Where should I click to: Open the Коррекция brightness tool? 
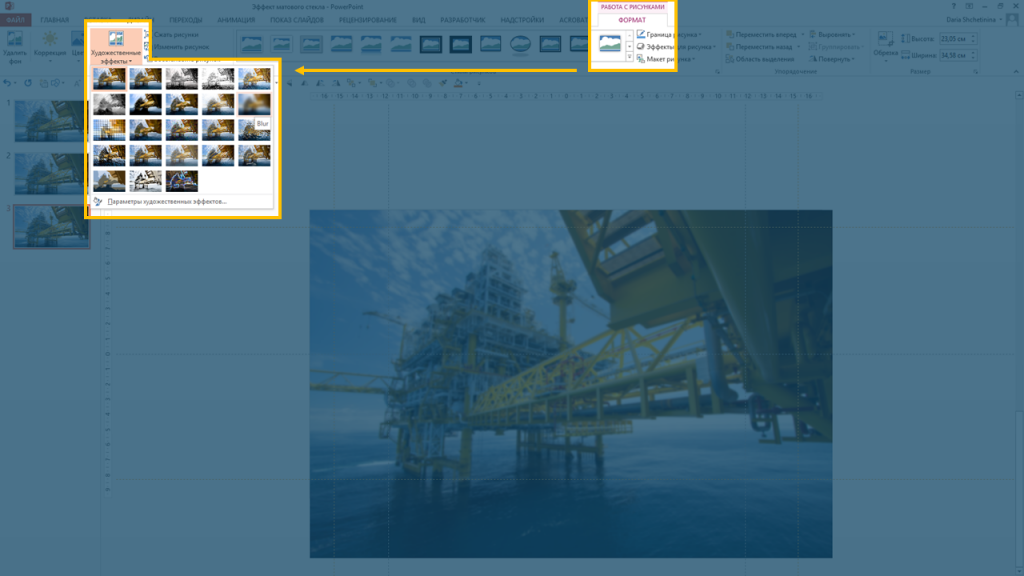coord(49,44)
